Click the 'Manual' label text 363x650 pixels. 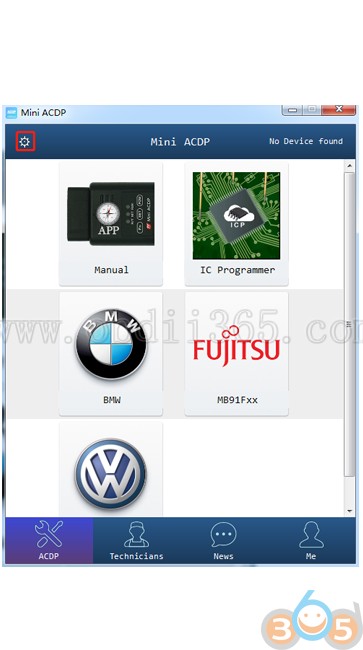tap(111, 270)
